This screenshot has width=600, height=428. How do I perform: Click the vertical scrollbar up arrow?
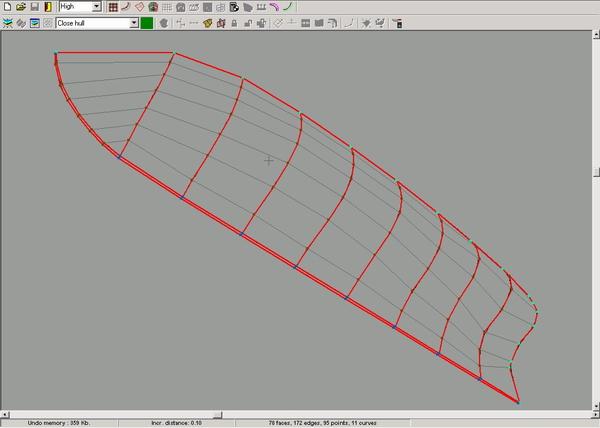[x=596, y=34]
